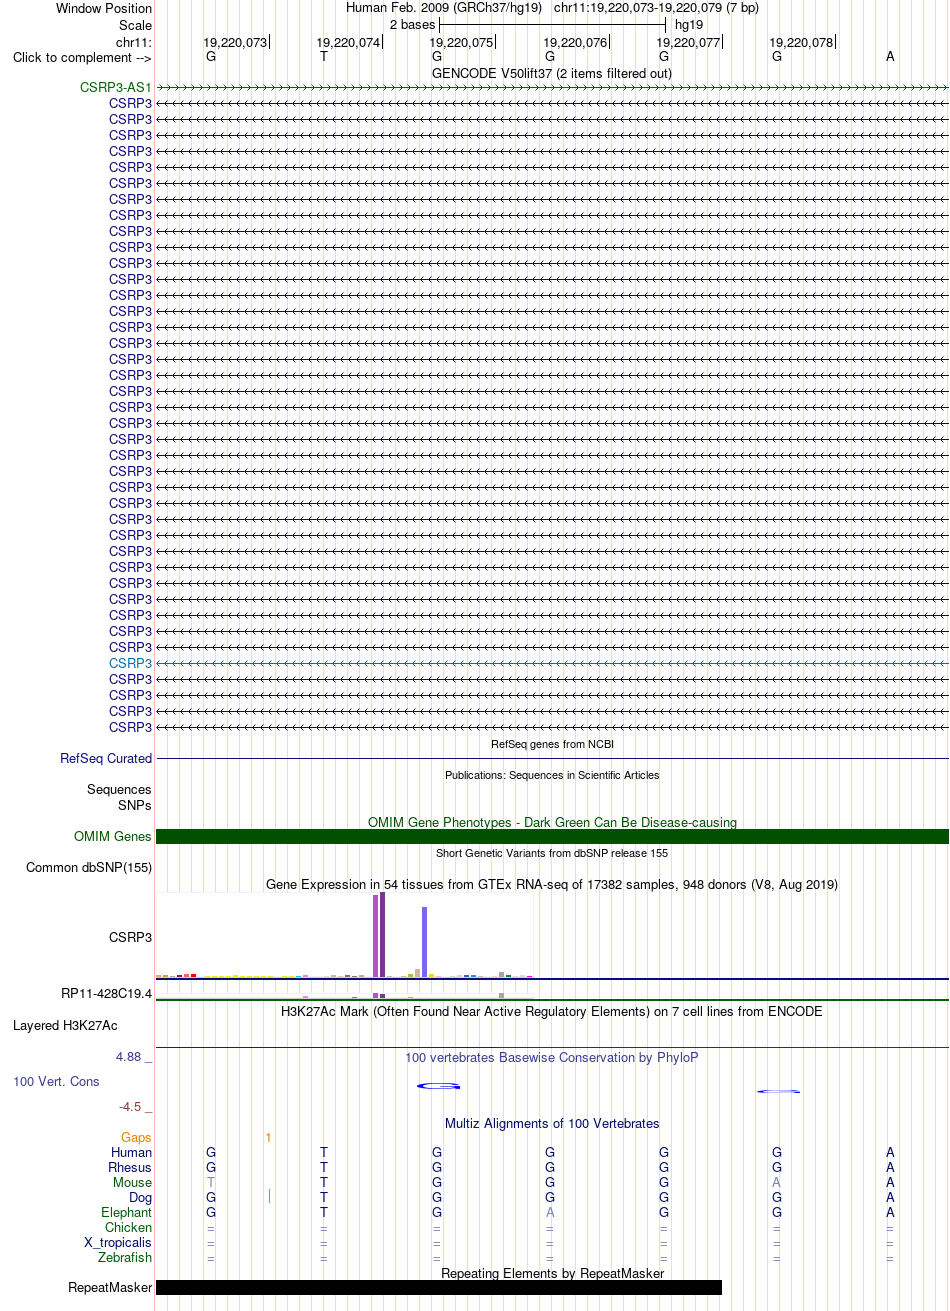The height and width of the screenshot is (1311, 950).
Task: Click the OMIM Genes track label
Action: [x=113, y=836]
